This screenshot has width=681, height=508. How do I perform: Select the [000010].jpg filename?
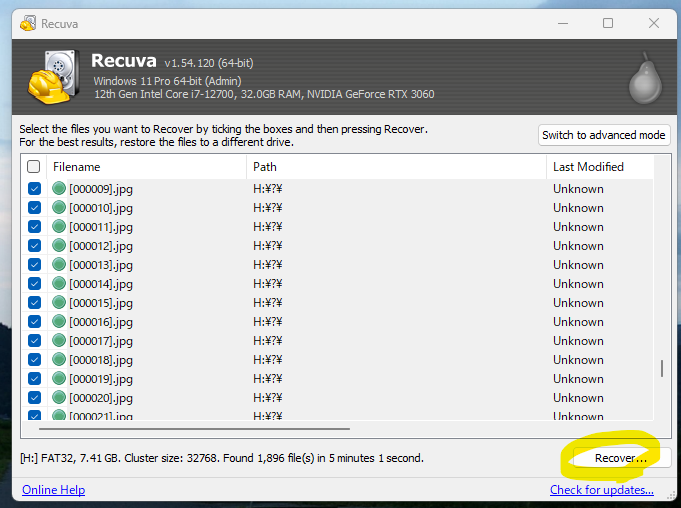point(101,208)
